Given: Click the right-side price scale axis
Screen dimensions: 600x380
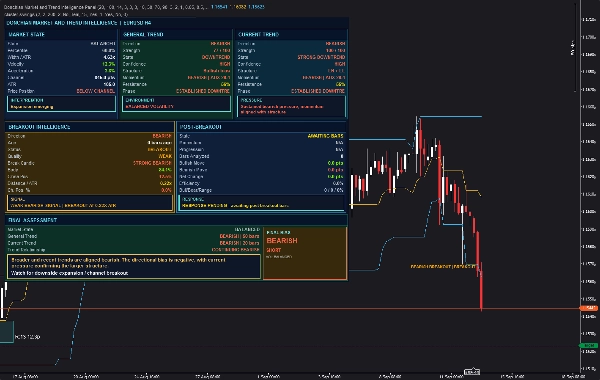Looking at the screenshot, I should pyautogui.click(x=590, y=186).
